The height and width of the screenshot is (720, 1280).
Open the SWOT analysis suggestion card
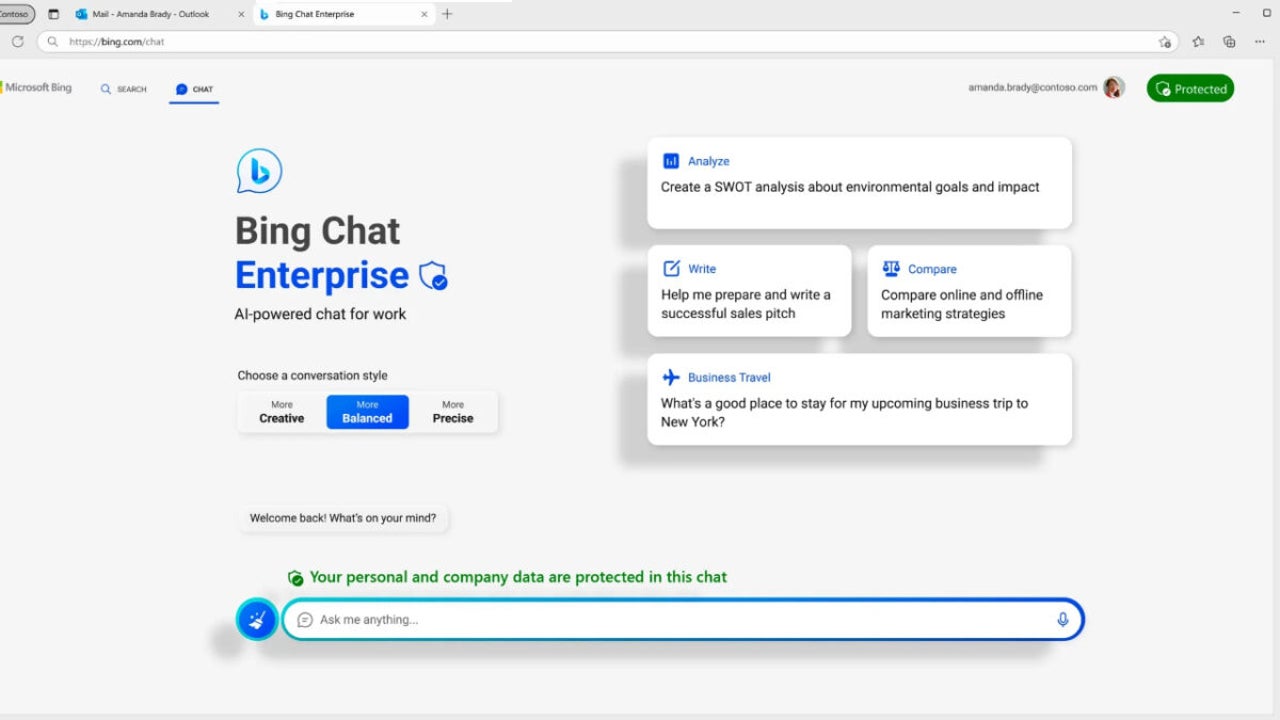(860, 183)
